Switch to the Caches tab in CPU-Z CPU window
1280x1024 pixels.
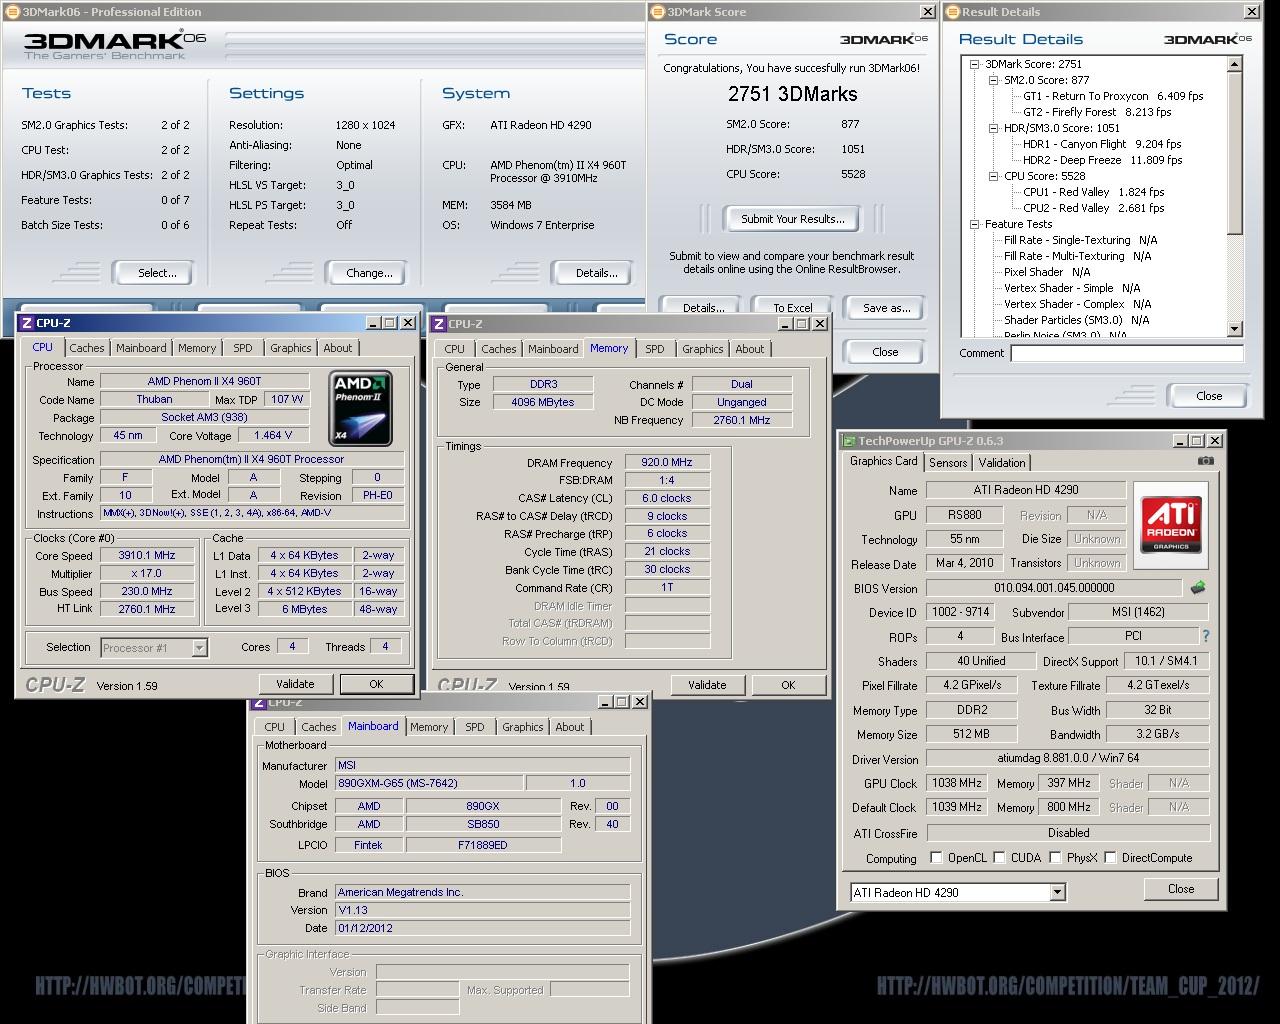[87, 348]
